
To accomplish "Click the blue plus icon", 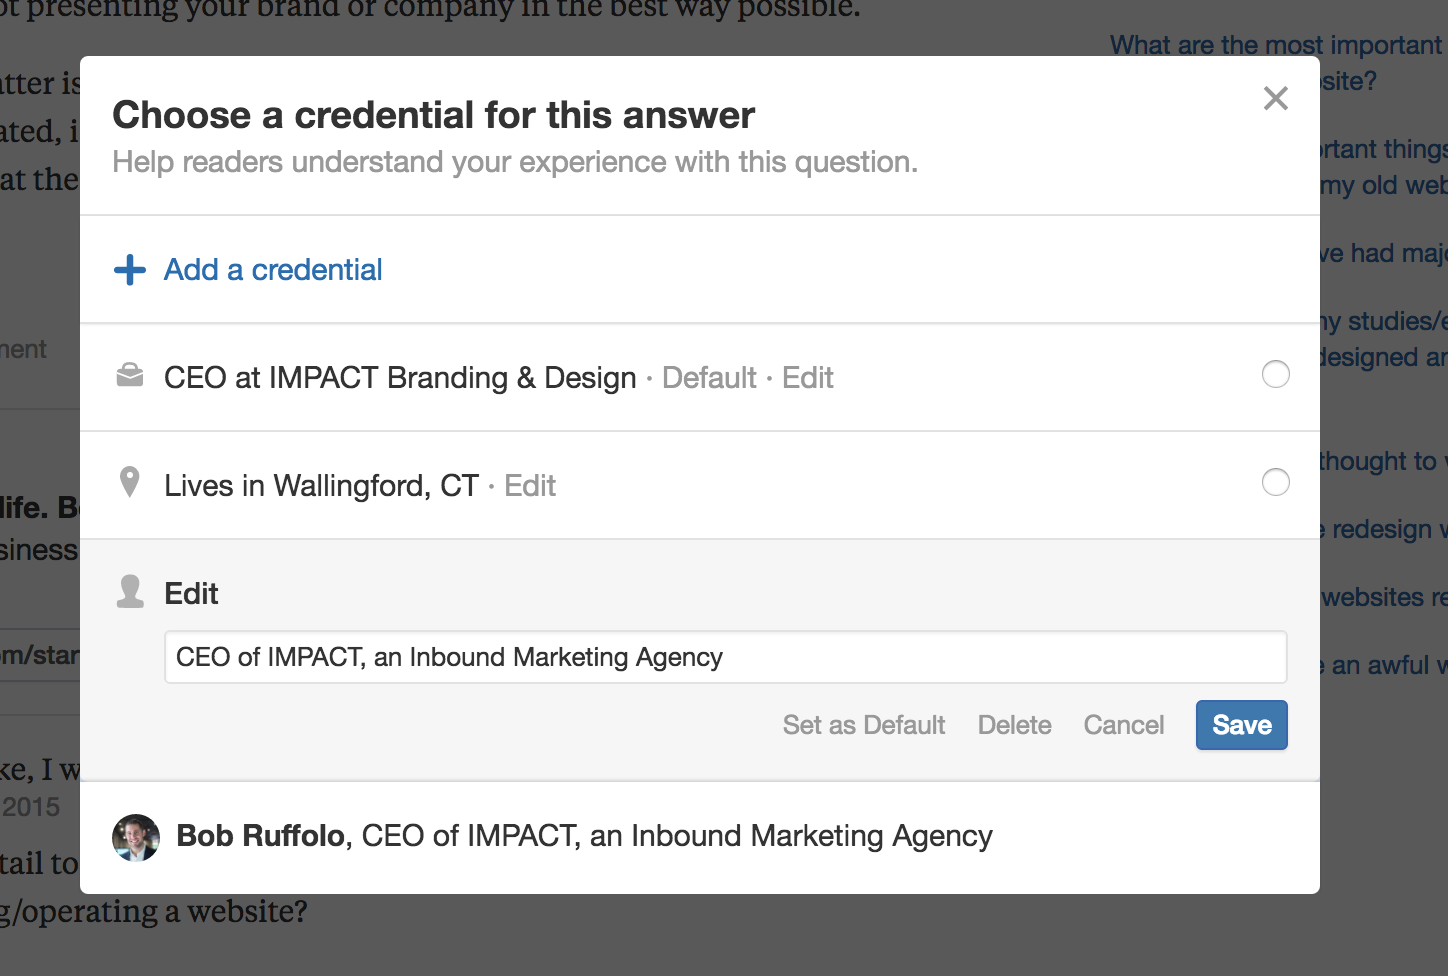I will click(130, 270).
